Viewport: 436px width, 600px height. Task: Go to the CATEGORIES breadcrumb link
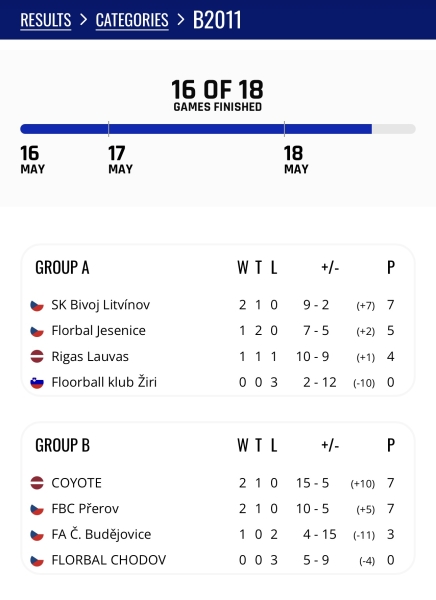pos(132,20)
